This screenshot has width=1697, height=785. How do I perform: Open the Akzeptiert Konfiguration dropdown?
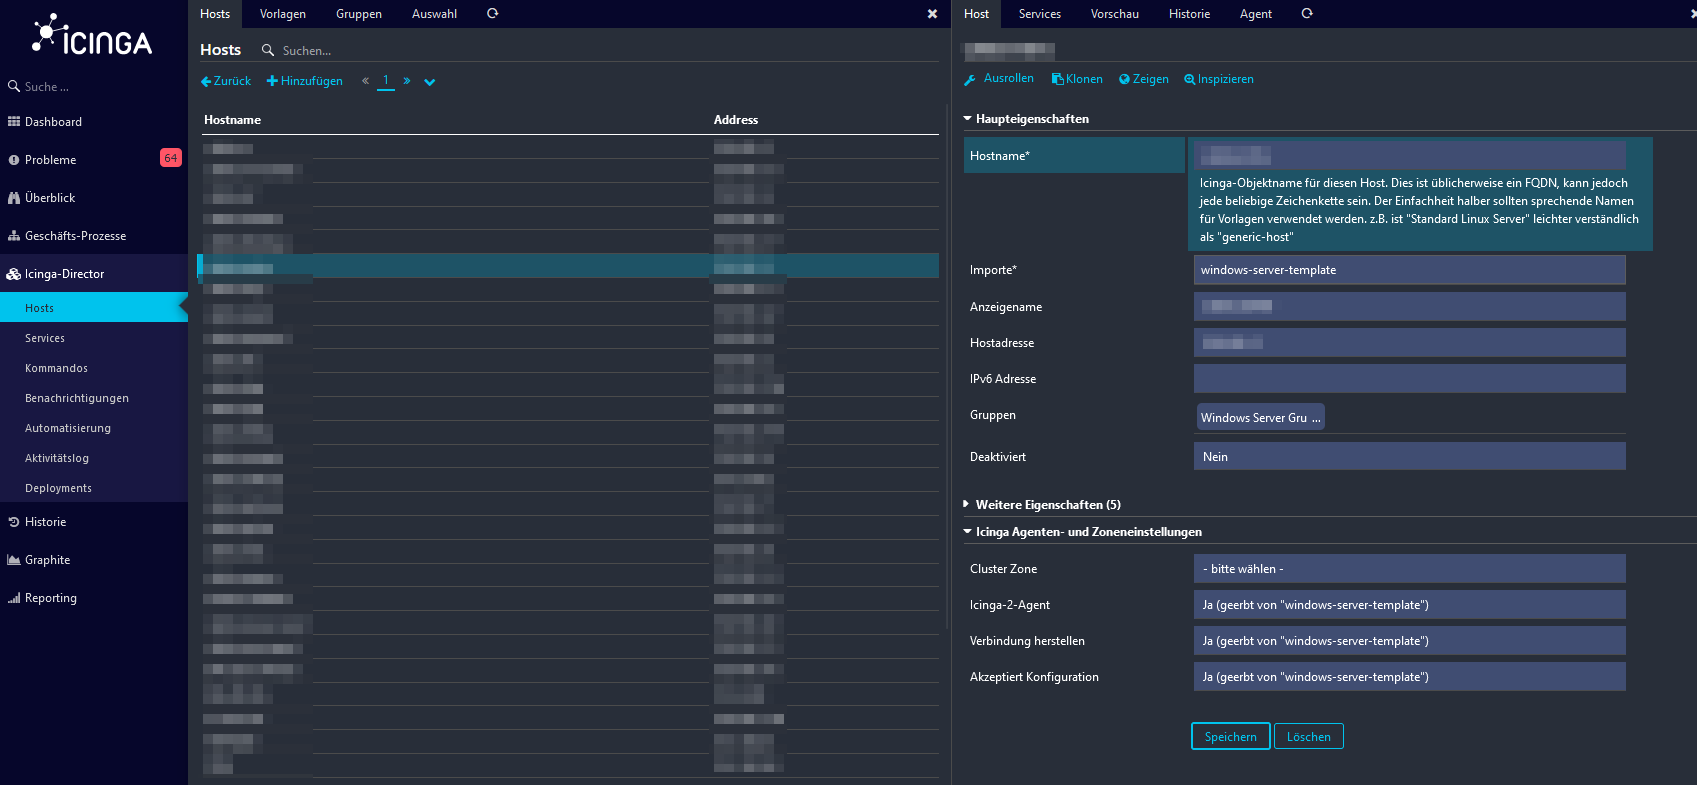pyautogui.click(x=1409, y=676)
